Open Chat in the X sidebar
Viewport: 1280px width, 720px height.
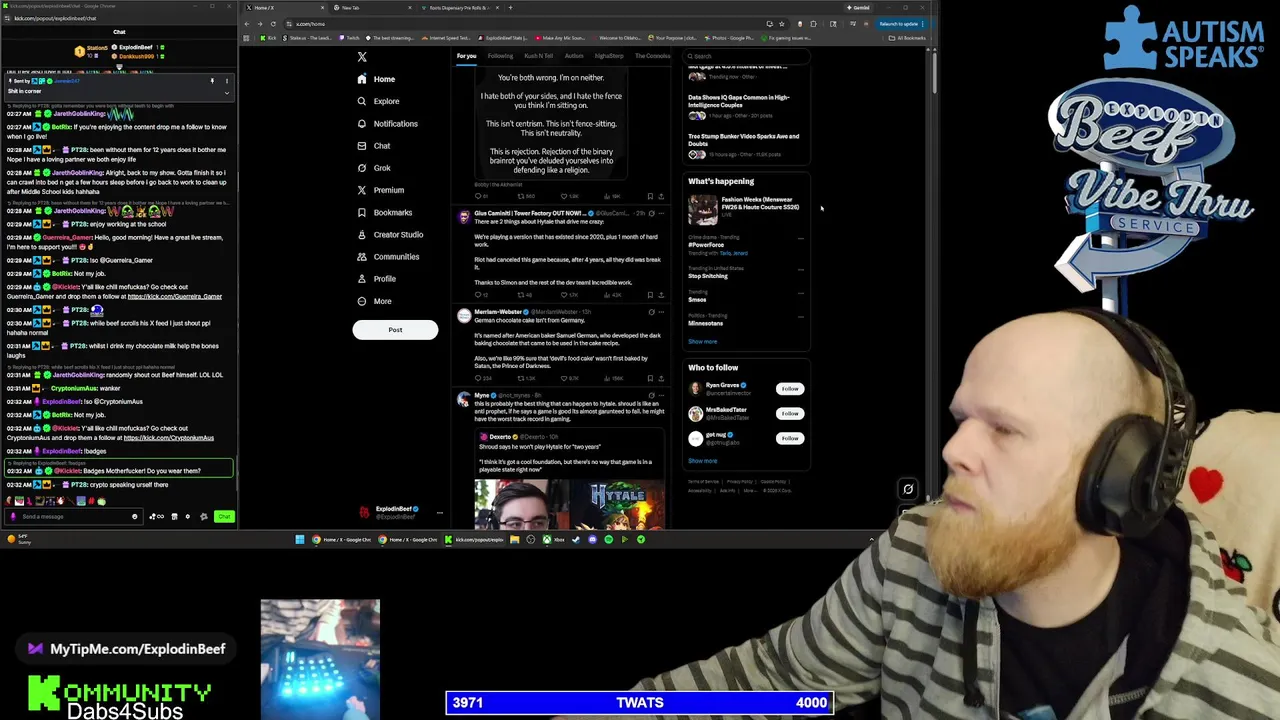click(373, 146)
